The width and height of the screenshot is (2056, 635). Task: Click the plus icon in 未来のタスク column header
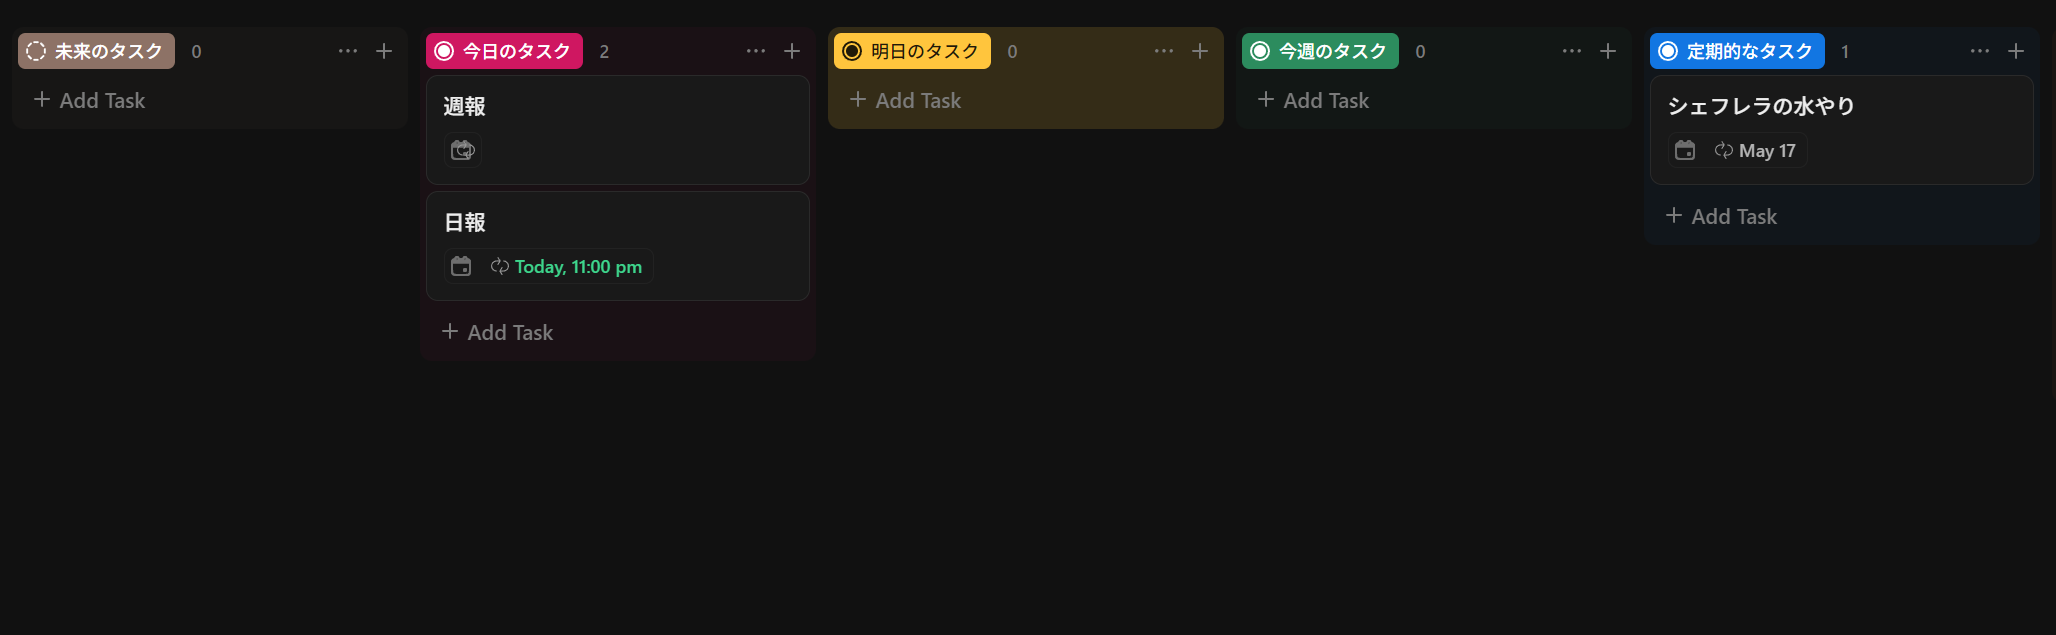pos(384,51)
